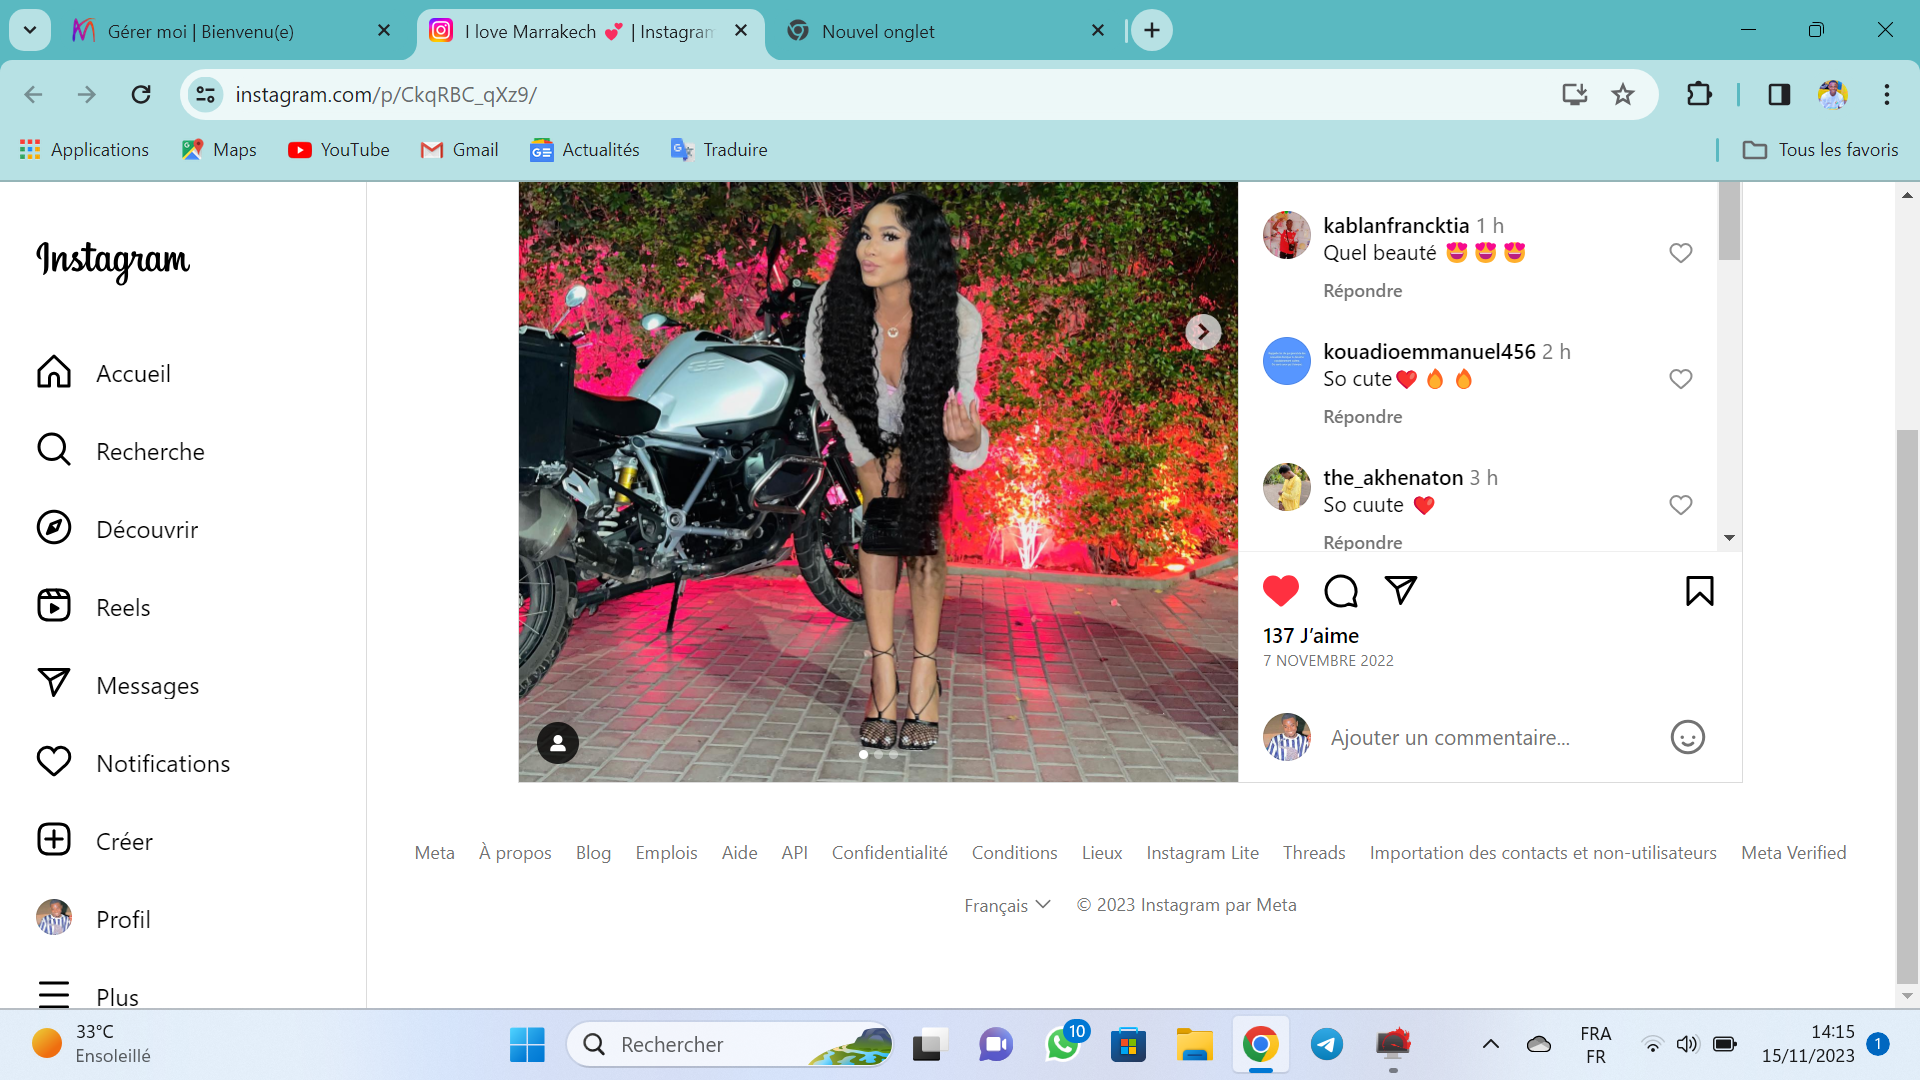Click the comments panel scrollbar thumb

point(1729,222)
